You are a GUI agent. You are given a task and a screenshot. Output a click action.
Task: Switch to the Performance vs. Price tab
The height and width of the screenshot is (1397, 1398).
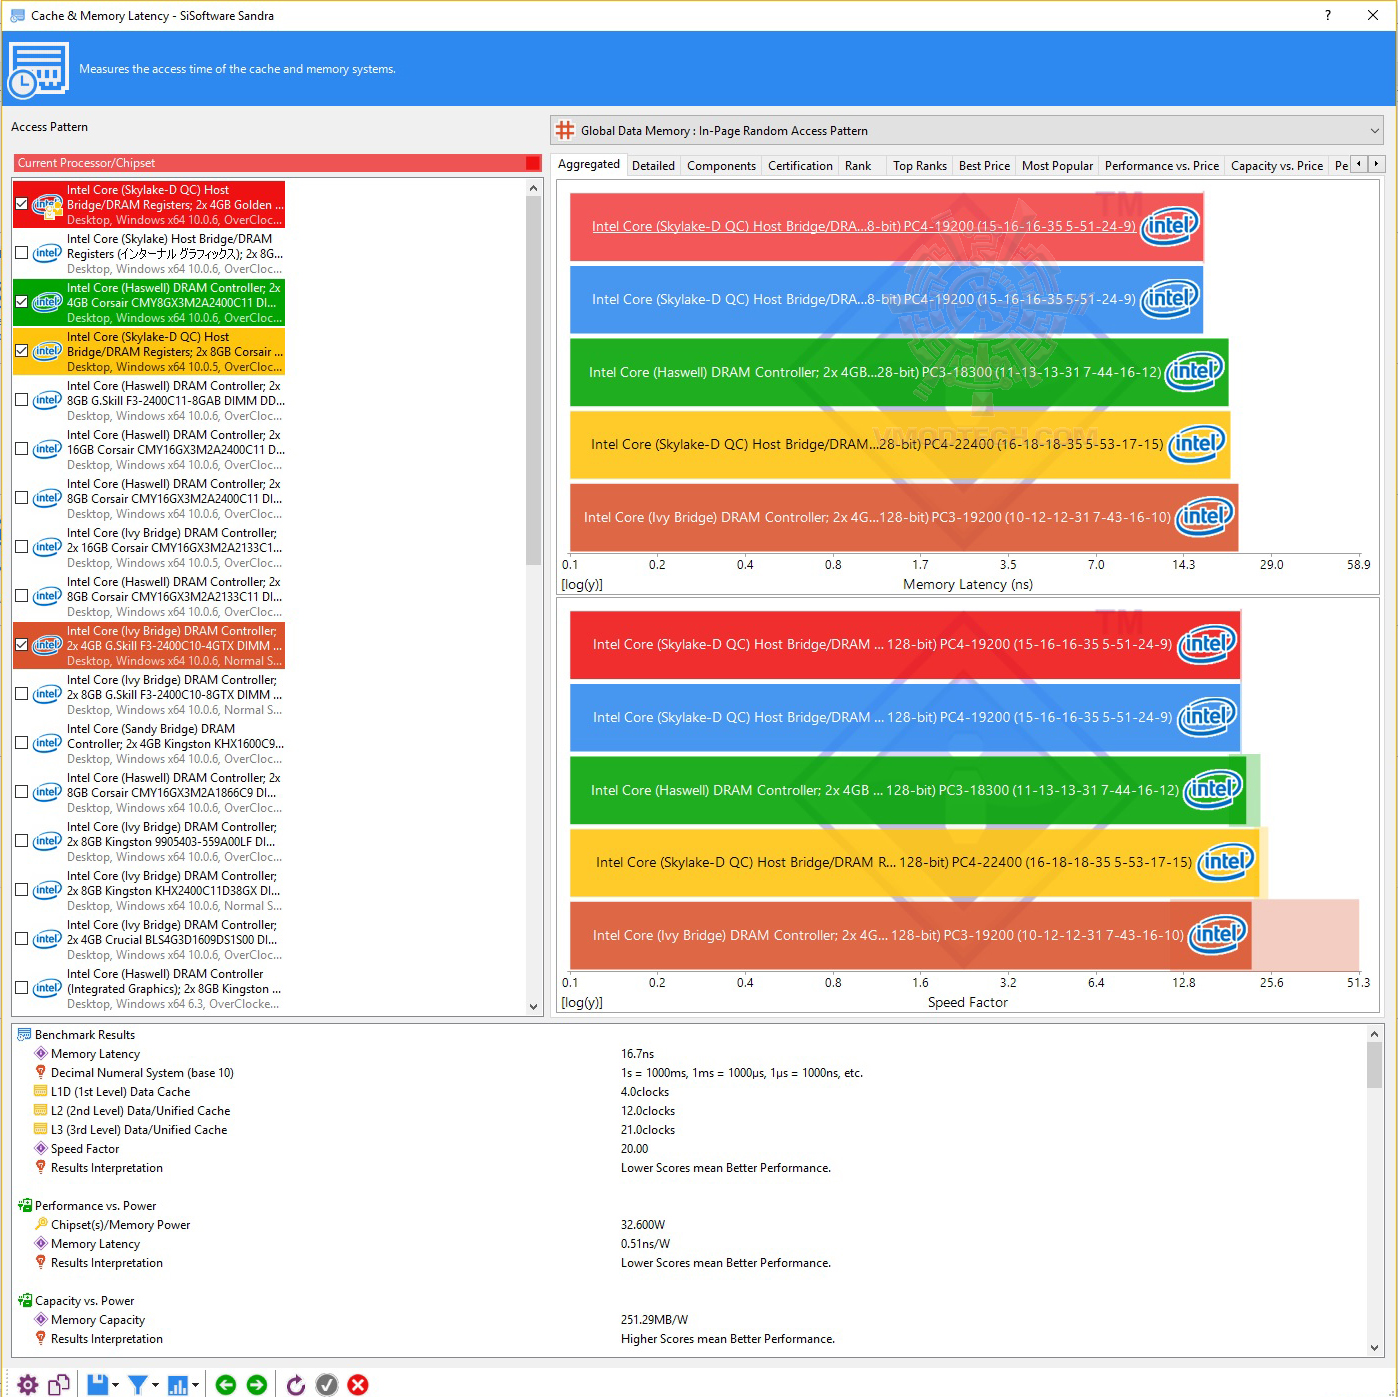pos(1162,166)
